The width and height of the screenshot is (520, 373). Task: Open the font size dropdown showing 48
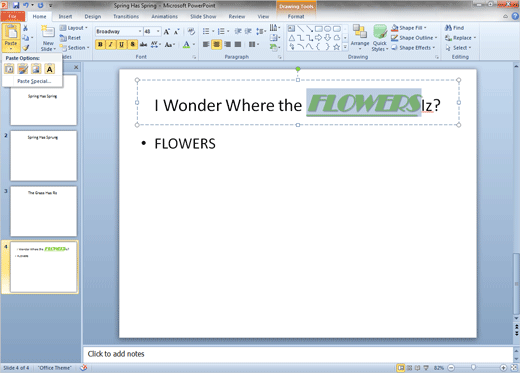tap(158, 31)
